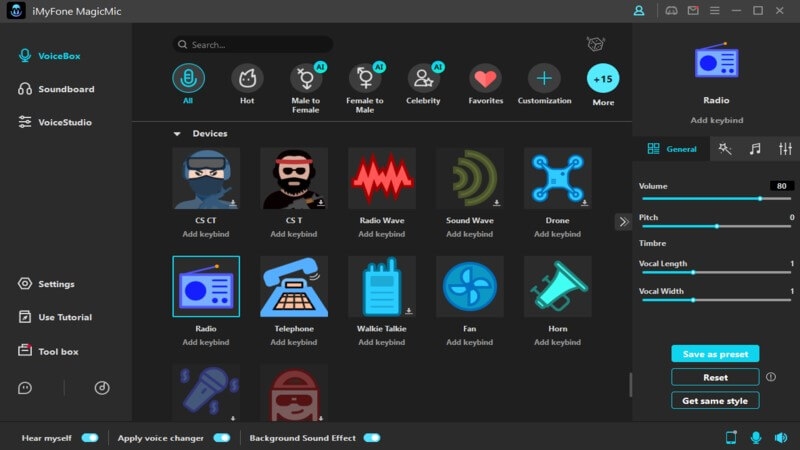Click the voice list scrollbar
Viewport: 800px width, 450px height.
click(631, 385)
